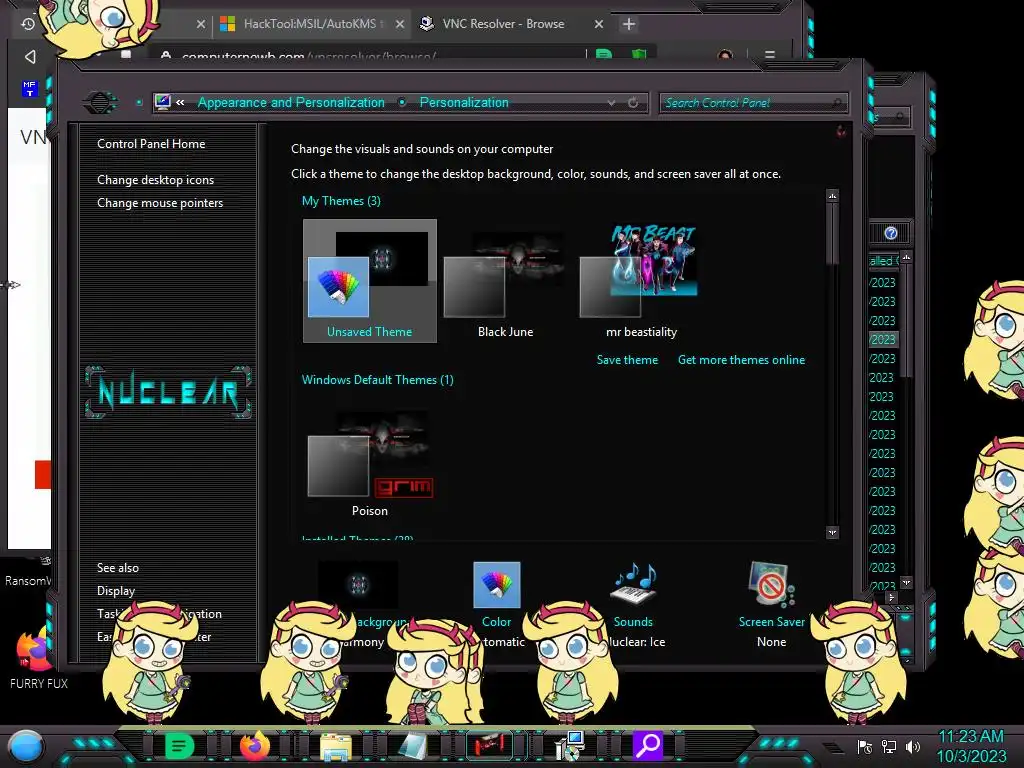Viewport: 1024px width, 768px height.
Task: Open Change mouse pointers
Action: (160, 202)
